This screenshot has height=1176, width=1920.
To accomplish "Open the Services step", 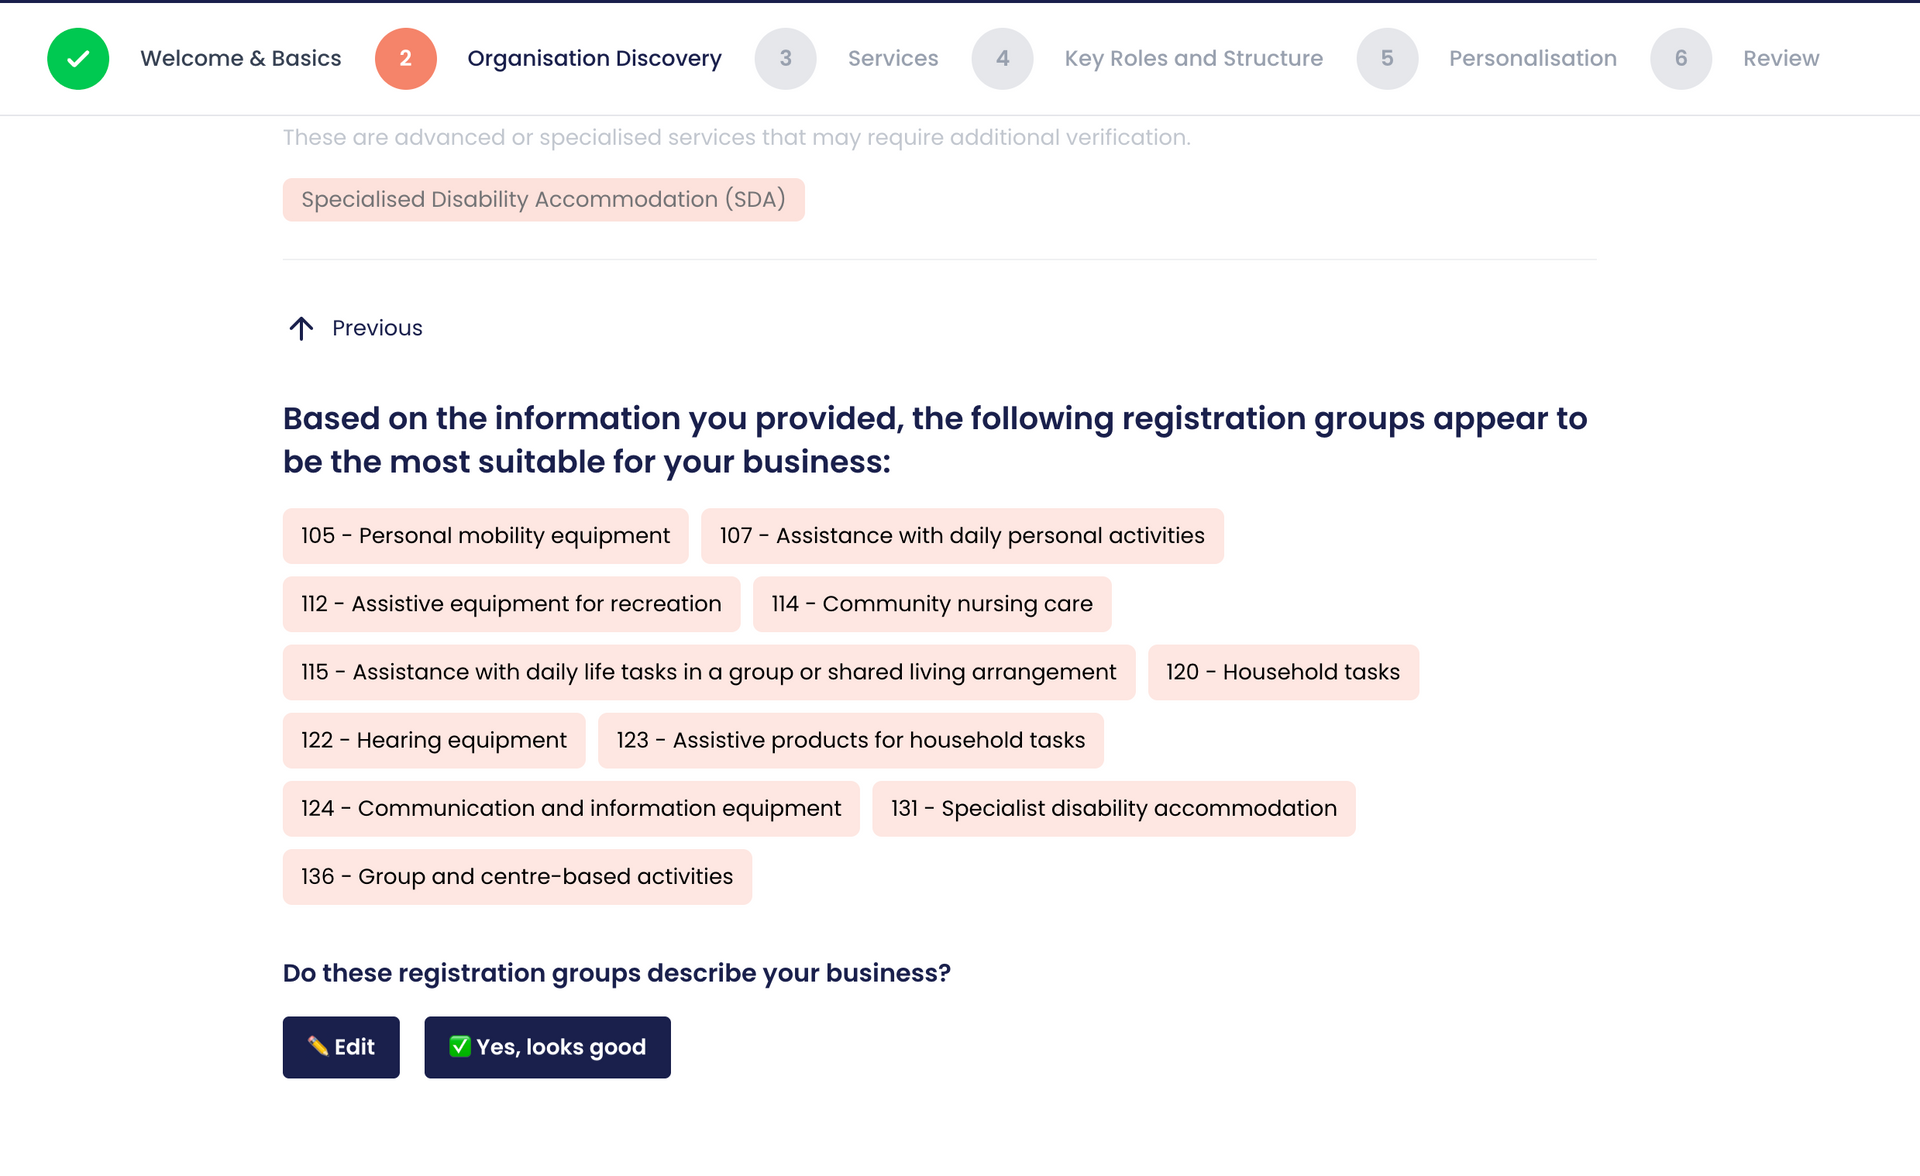I will tap(893, 58).
